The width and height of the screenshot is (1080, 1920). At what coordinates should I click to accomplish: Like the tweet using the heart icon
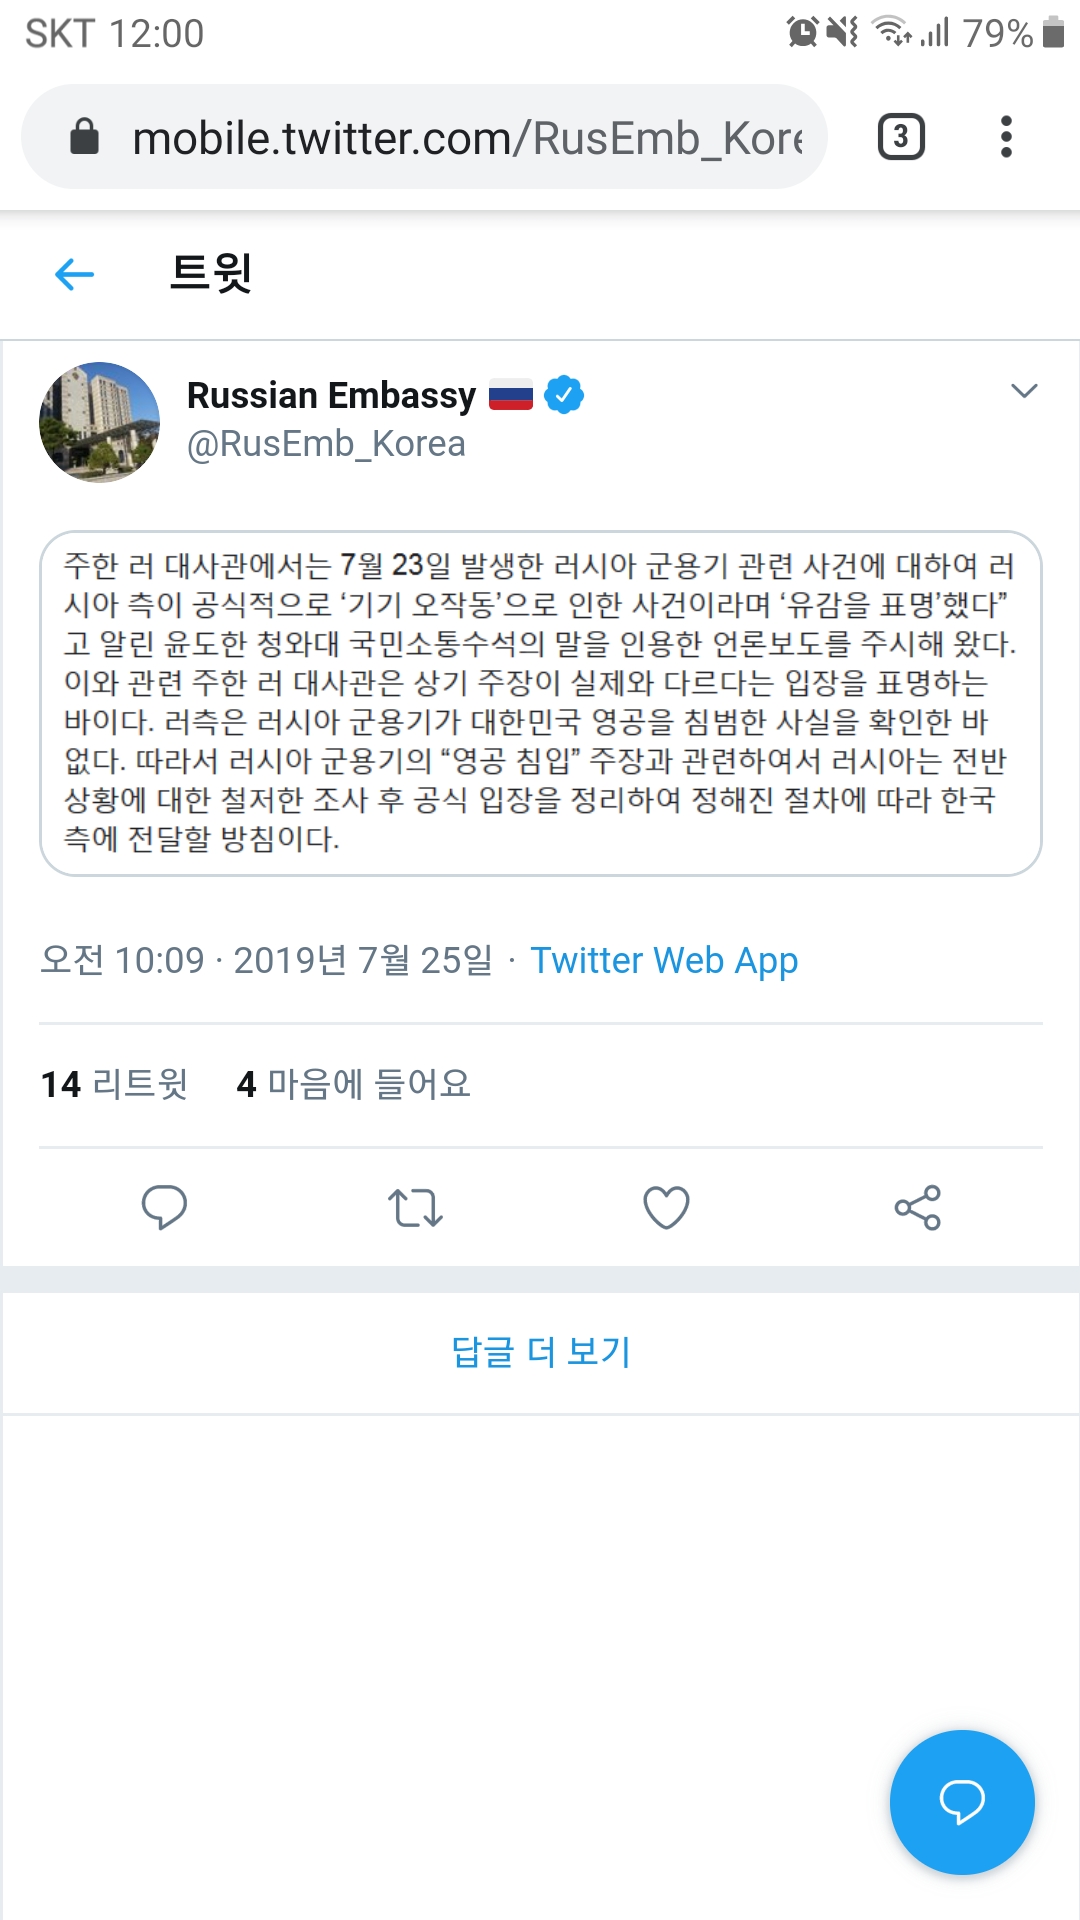(x=665, y=1207)
